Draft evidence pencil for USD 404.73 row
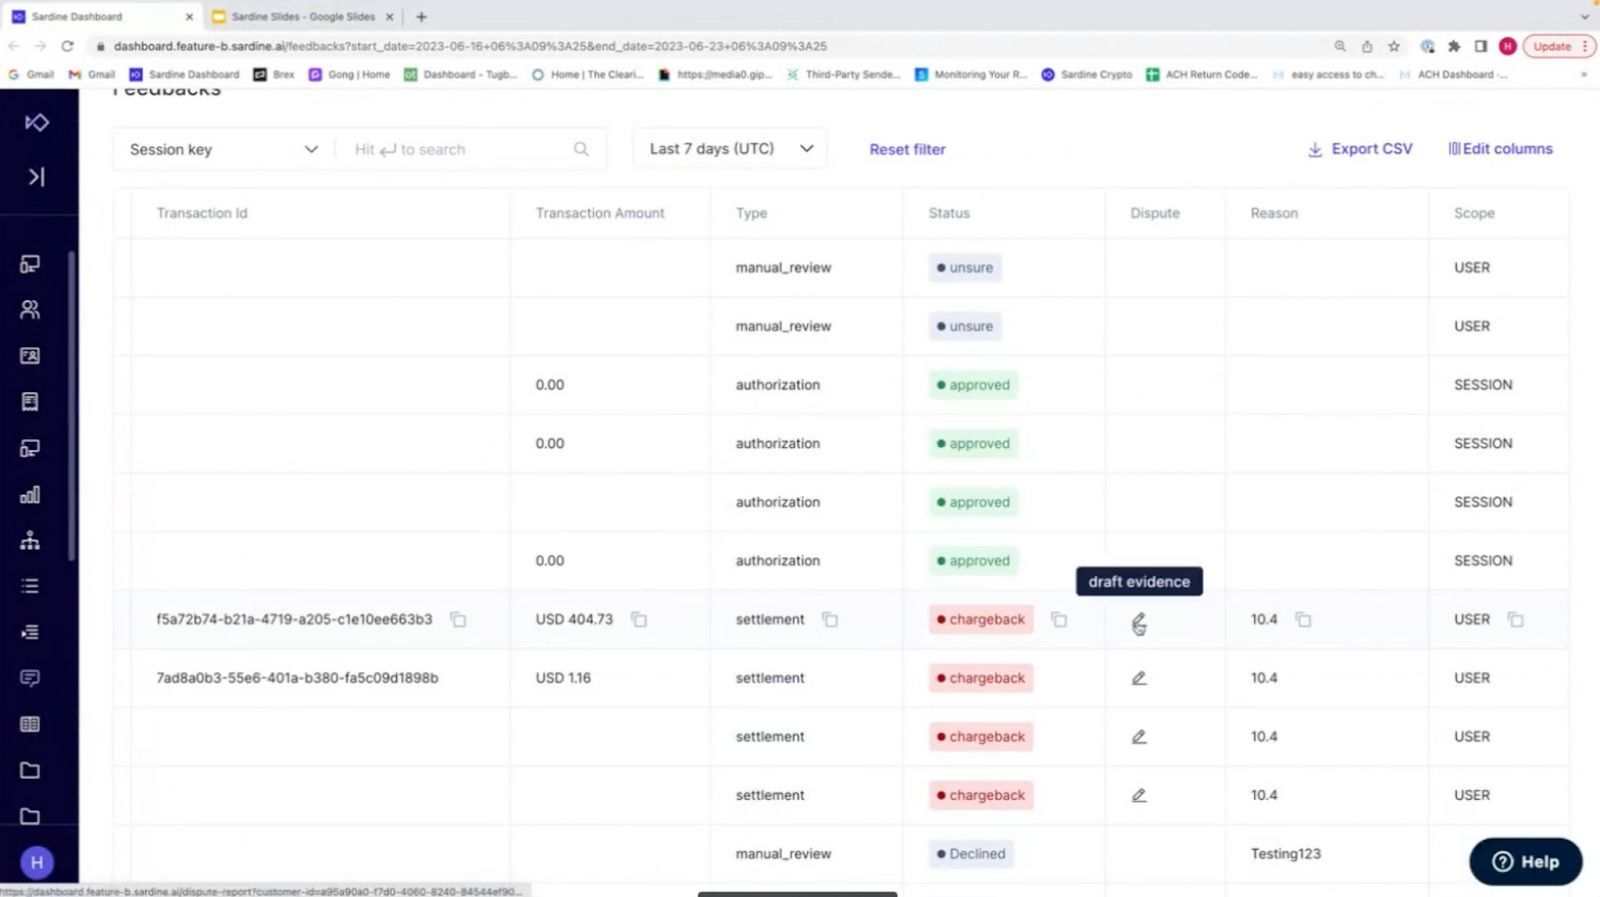This screenshot has height=897, width=1600. (x=1139, y=620)
